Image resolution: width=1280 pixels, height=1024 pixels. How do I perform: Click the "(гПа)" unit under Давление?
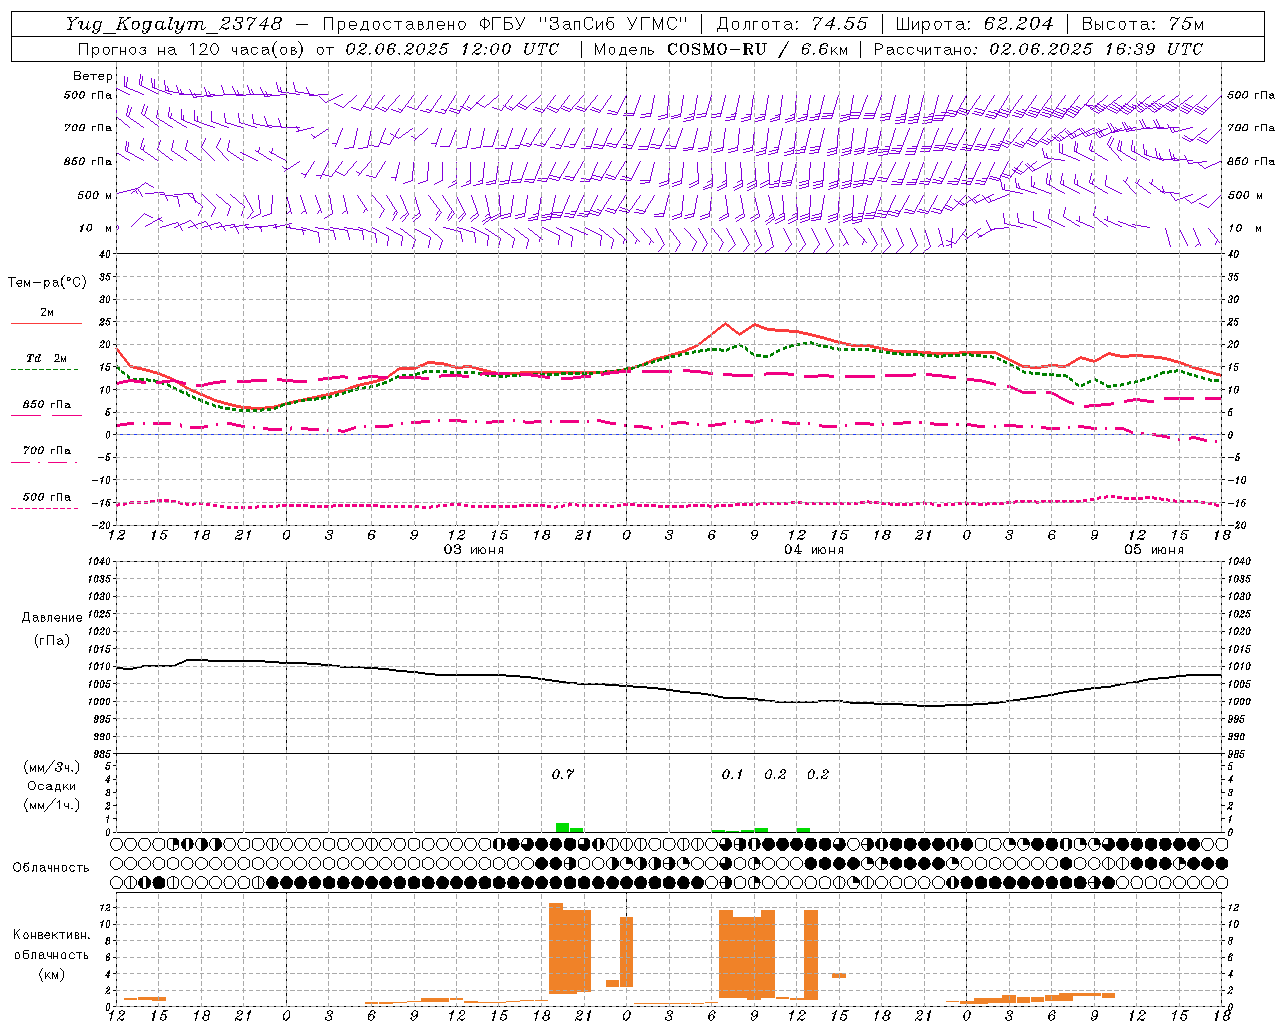click(52, 641)
